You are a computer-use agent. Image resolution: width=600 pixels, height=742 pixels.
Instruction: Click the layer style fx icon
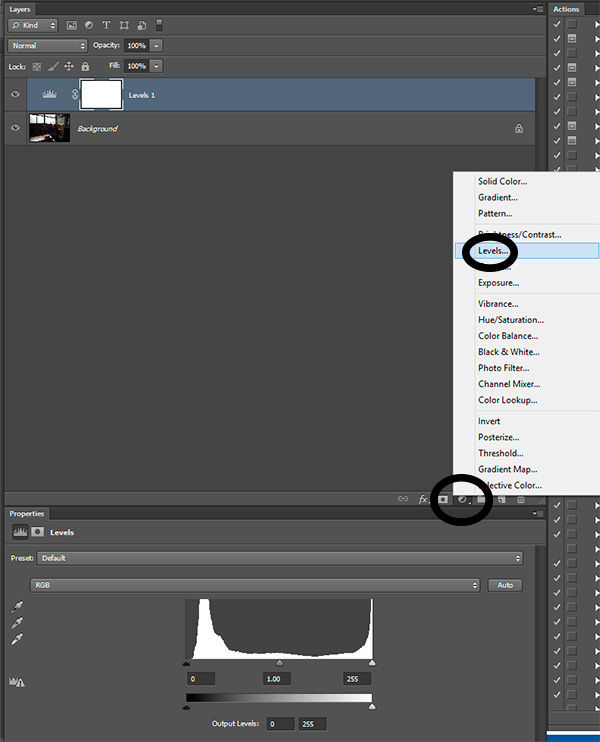(423, 498)
